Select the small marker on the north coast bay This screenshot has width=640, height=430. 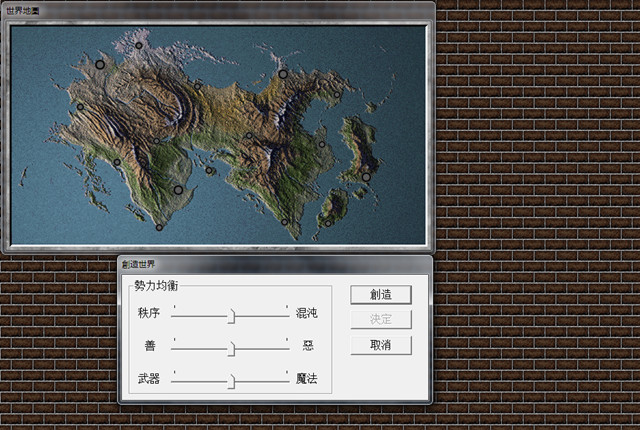(198, 86)
